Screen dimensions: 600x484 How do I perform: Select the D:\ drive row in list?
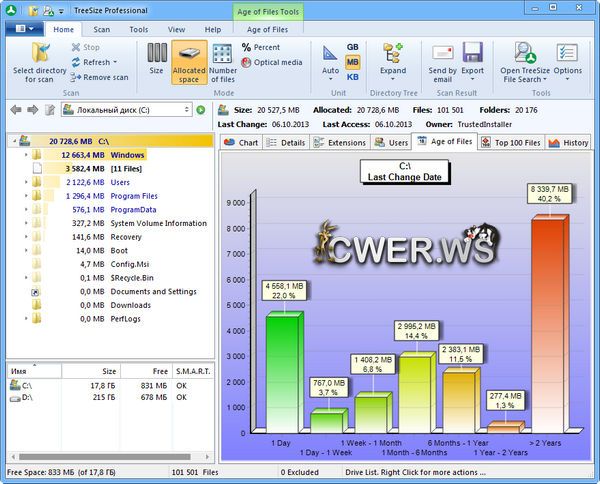27,398
